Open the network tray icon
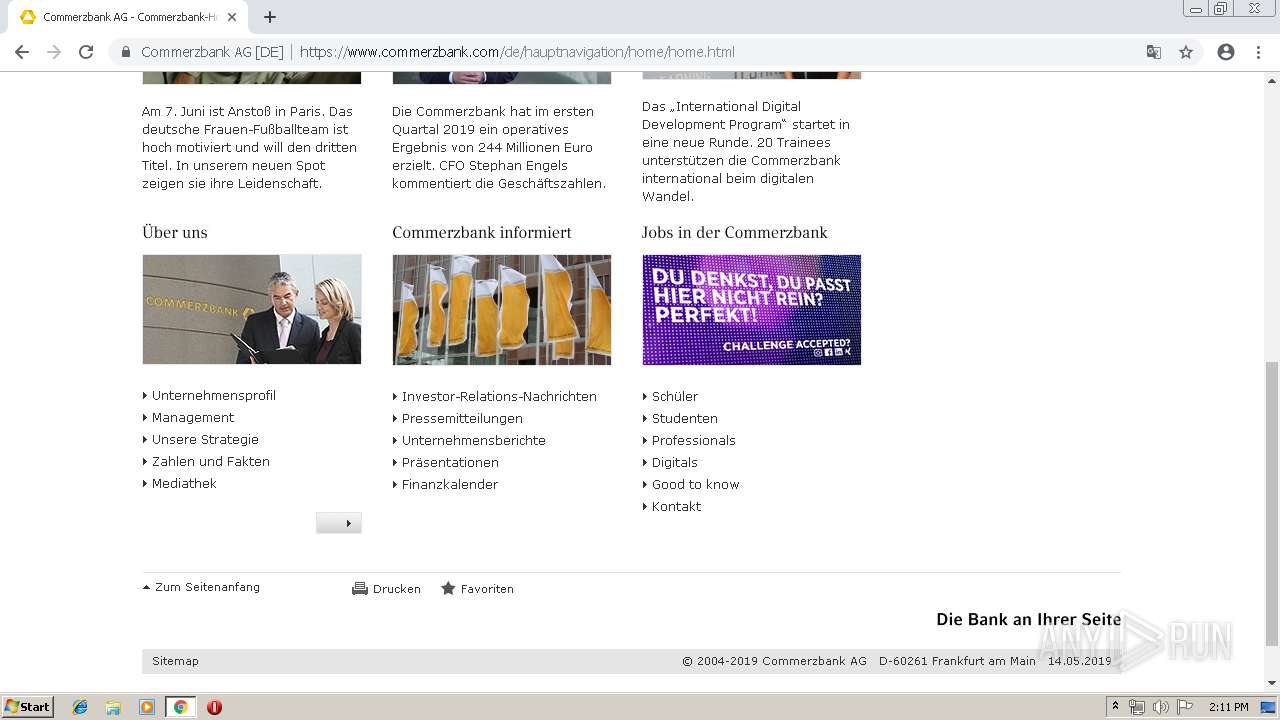Screen dimensions: 1280x720 [x=1137, y=707]
